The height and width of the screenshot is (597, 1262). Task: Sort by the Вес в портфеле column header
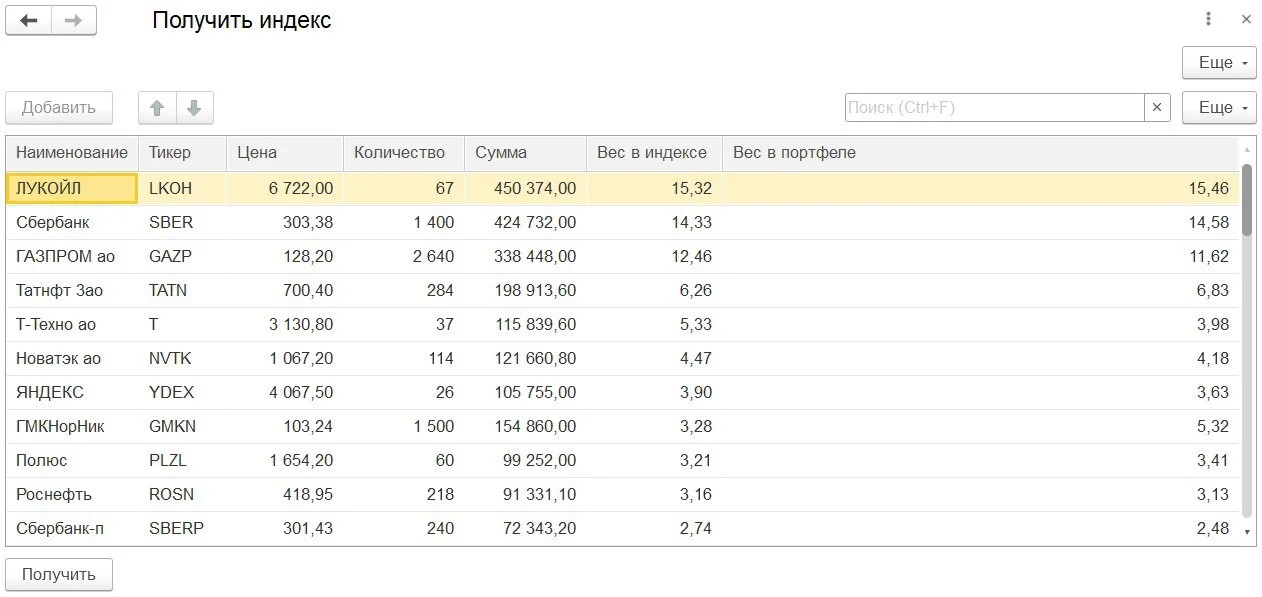coord(980,153)
